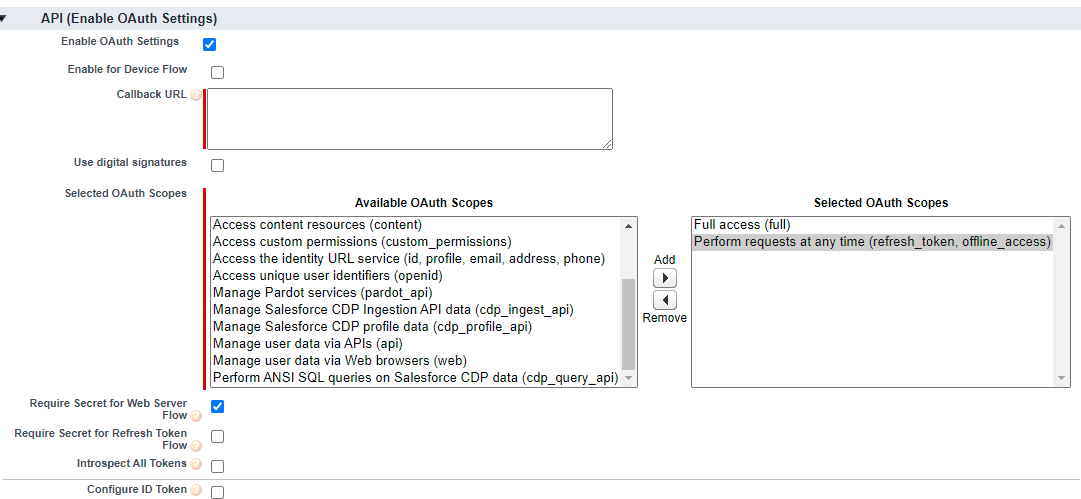Click the up arrow of the Available OAuth Scopes scrollbar
The height and width of the screenshot is (499, 1081).
tap(628, 225)
